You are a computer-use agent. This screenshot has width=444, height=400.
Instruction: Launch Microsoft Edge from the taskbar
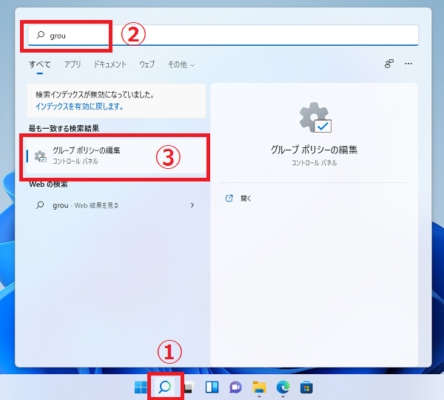283,387
